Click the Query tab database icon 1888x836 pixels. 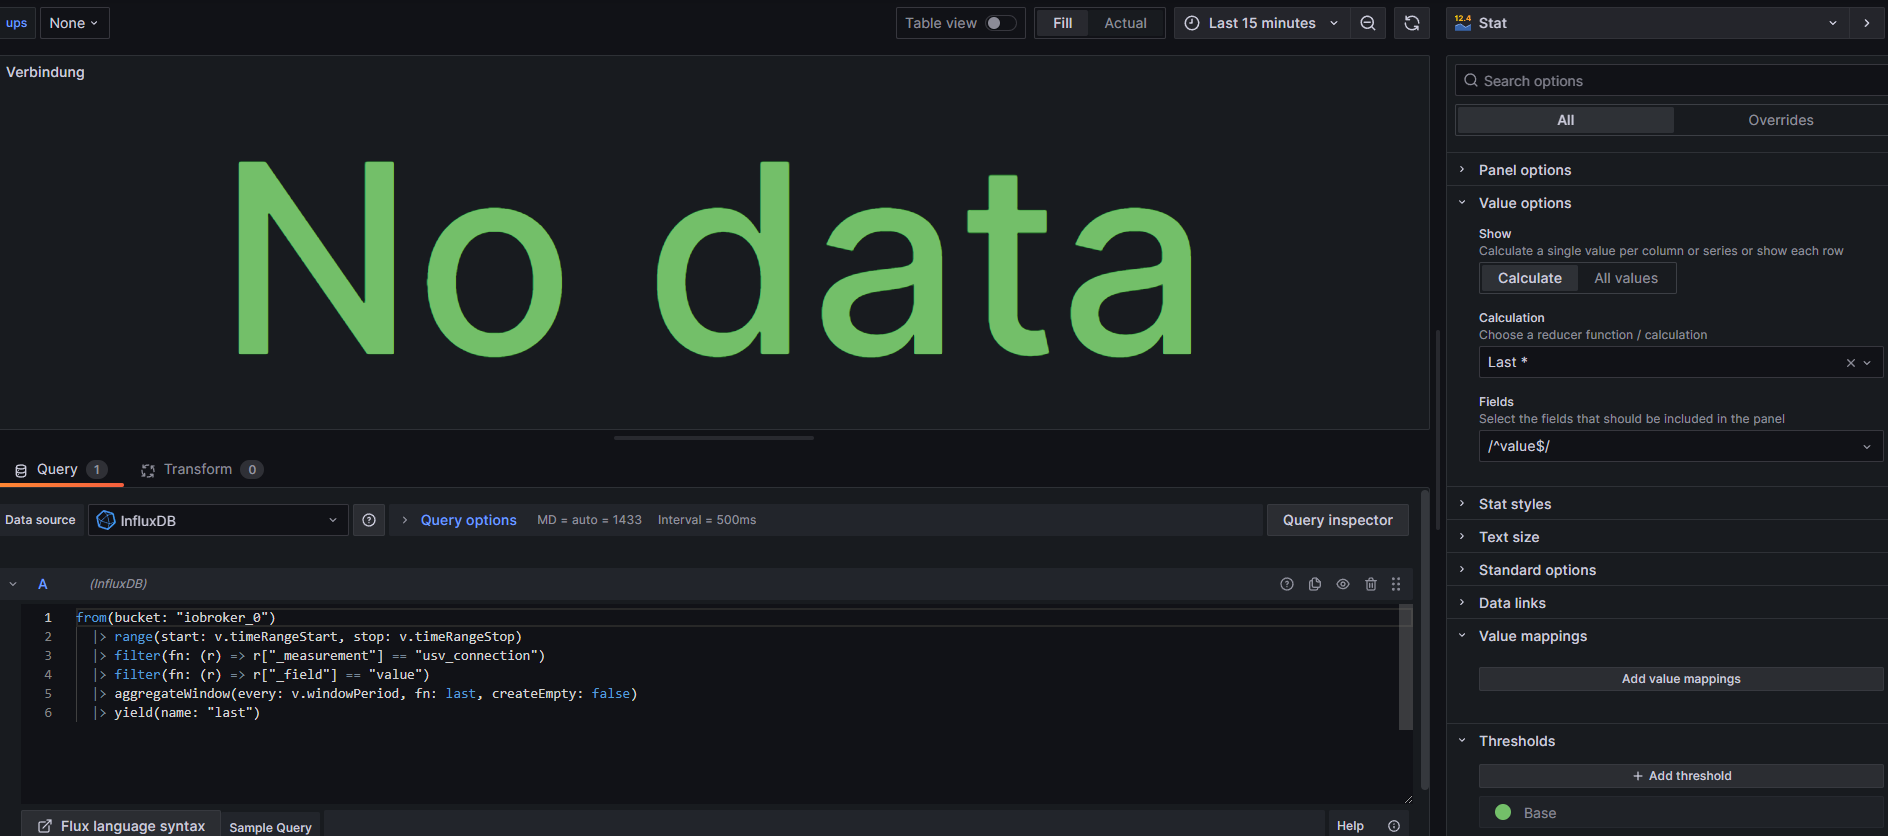21,470
